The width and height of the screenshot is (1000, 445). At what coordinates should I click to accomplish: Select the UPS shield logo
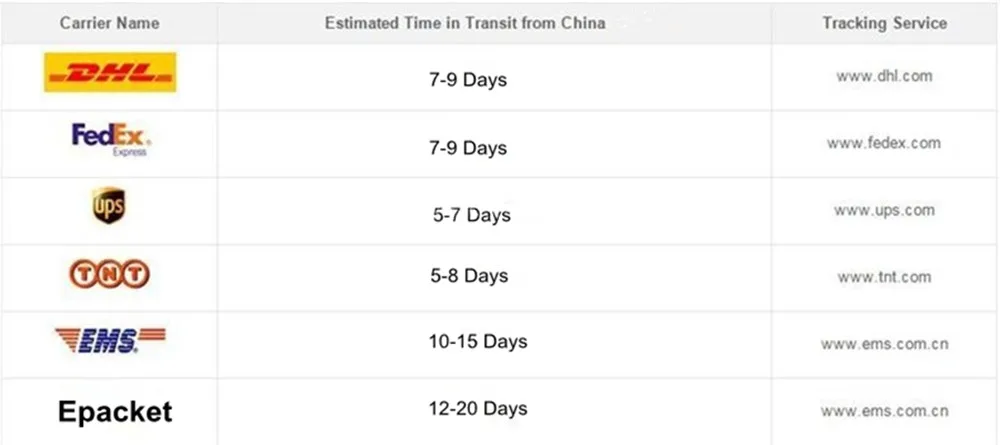108,205
